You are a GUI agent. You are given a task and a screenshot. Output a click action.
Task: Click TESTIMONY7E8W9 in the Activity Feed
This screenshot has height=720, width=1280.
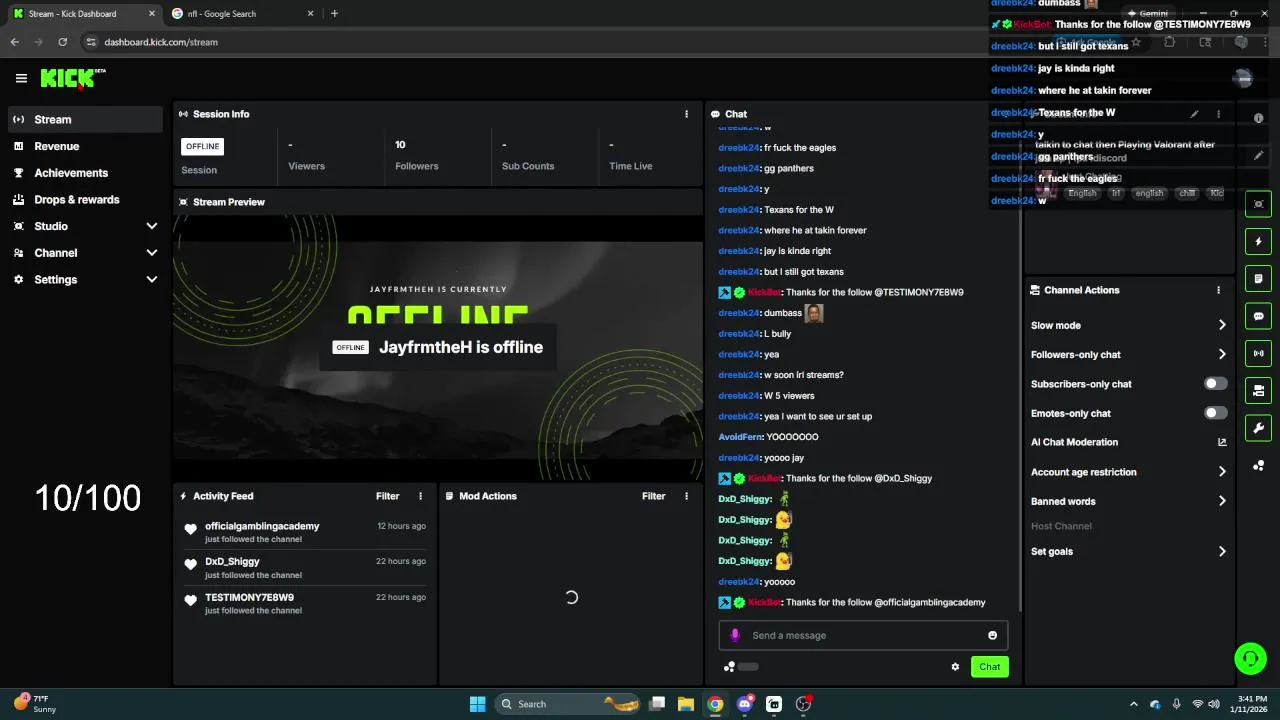tap(249, 598)
